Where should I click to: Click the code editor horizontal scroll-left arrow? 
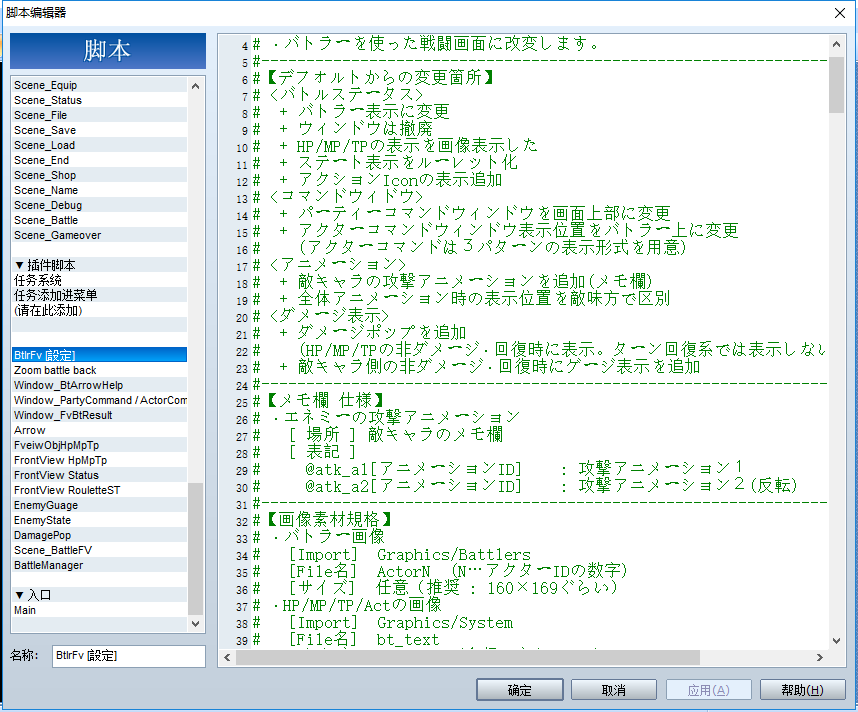[228, 657]
